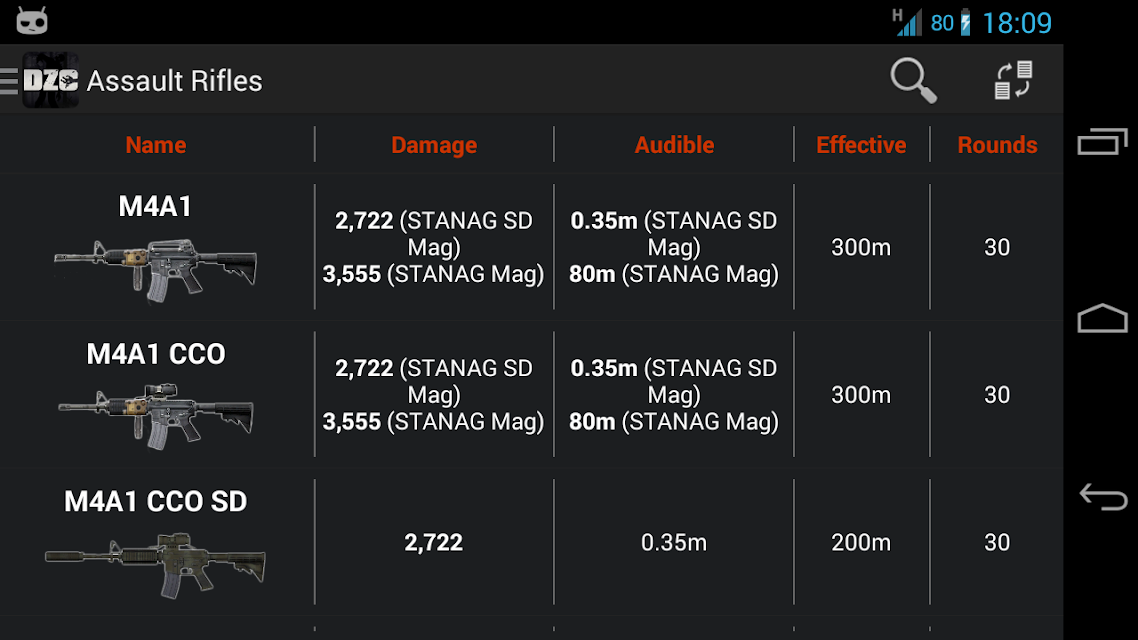The image size is (1138, 640).
Task: Select the Effective column header
Action: coord(861,145)
